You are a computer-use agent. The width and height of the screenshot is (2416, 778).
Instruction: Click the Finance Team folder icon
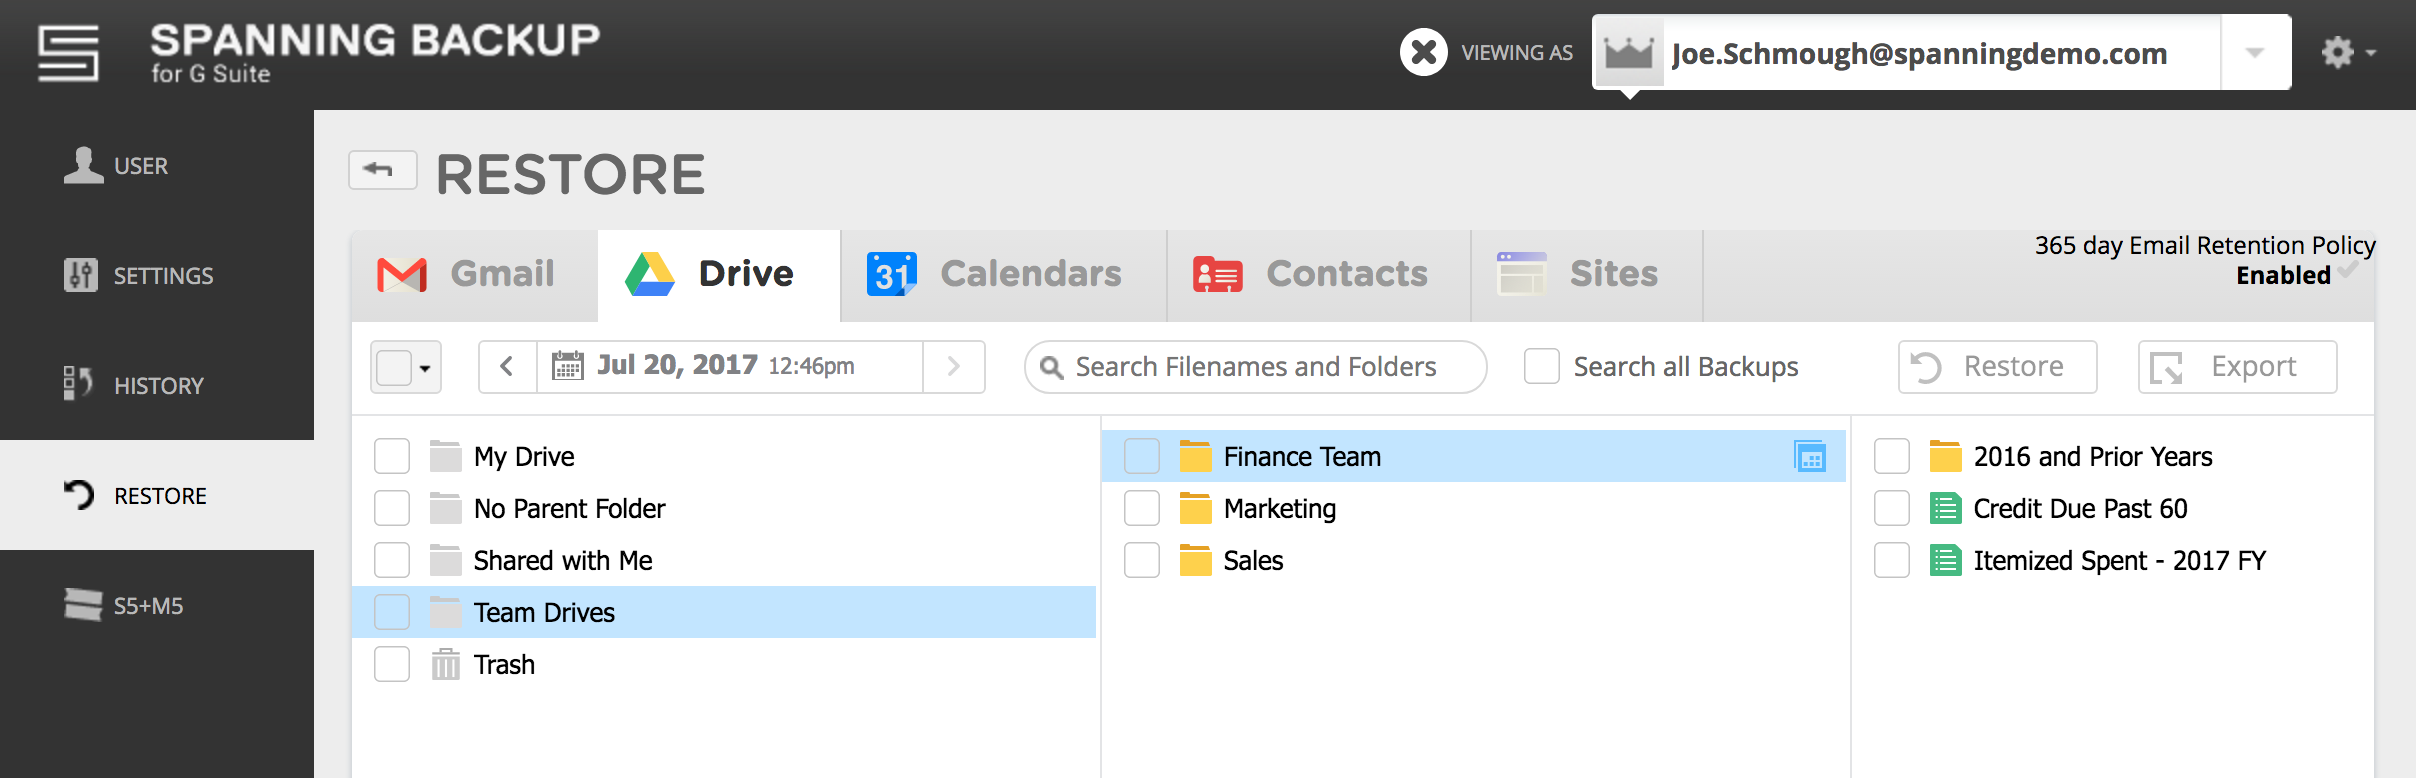click(1195, 456)
